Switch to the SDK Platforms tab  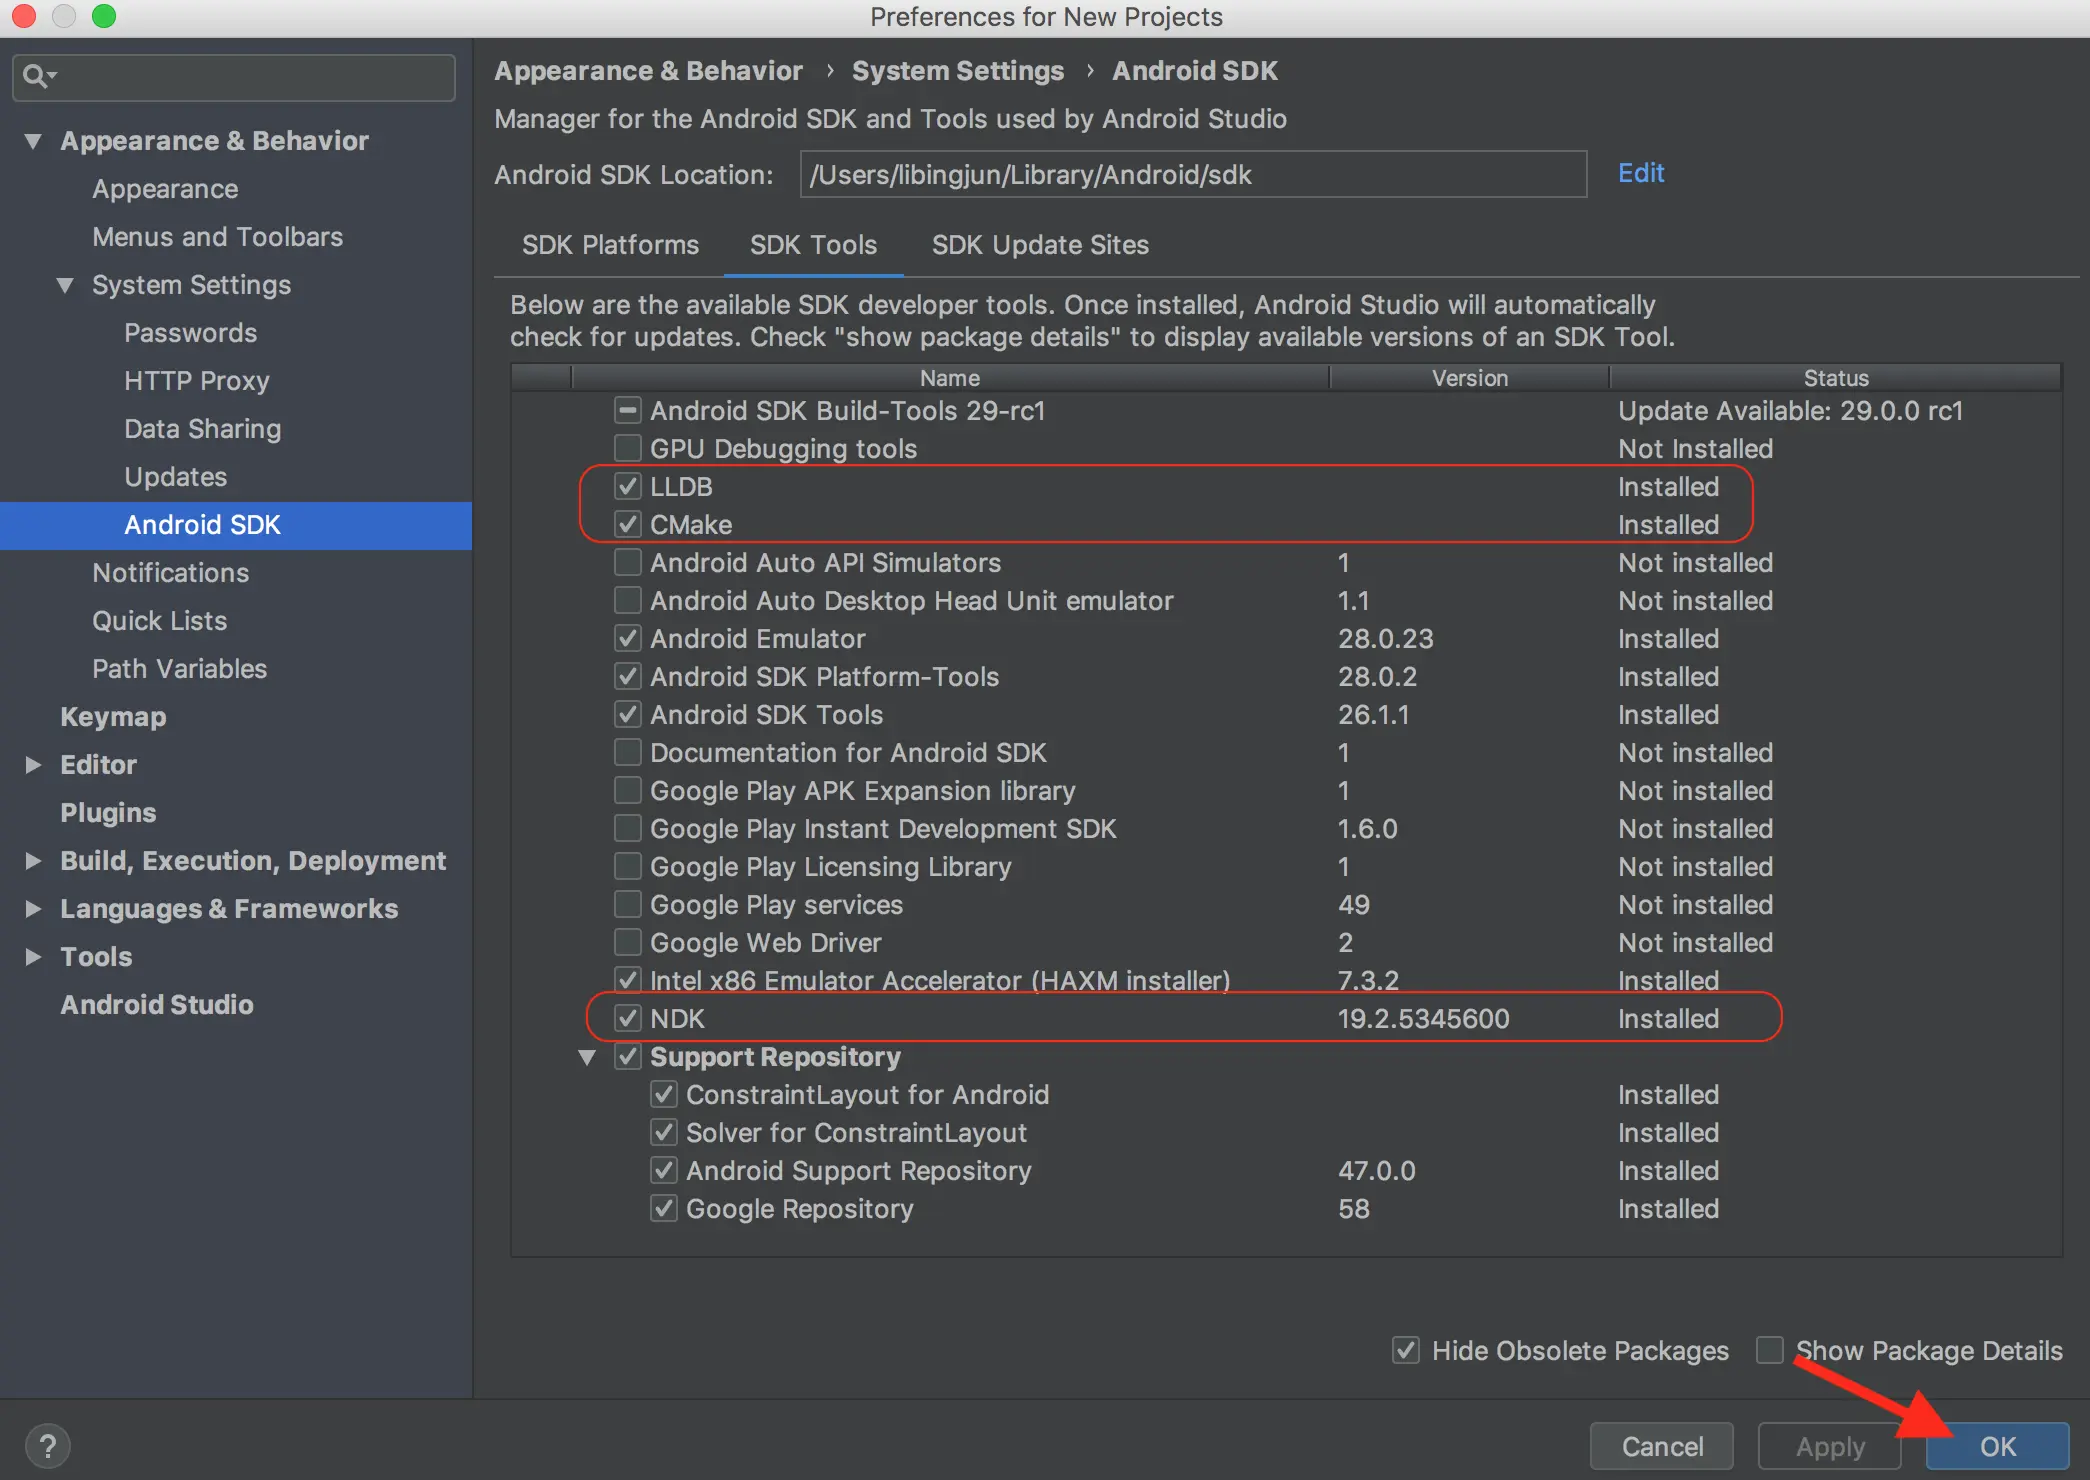(610, 245)
